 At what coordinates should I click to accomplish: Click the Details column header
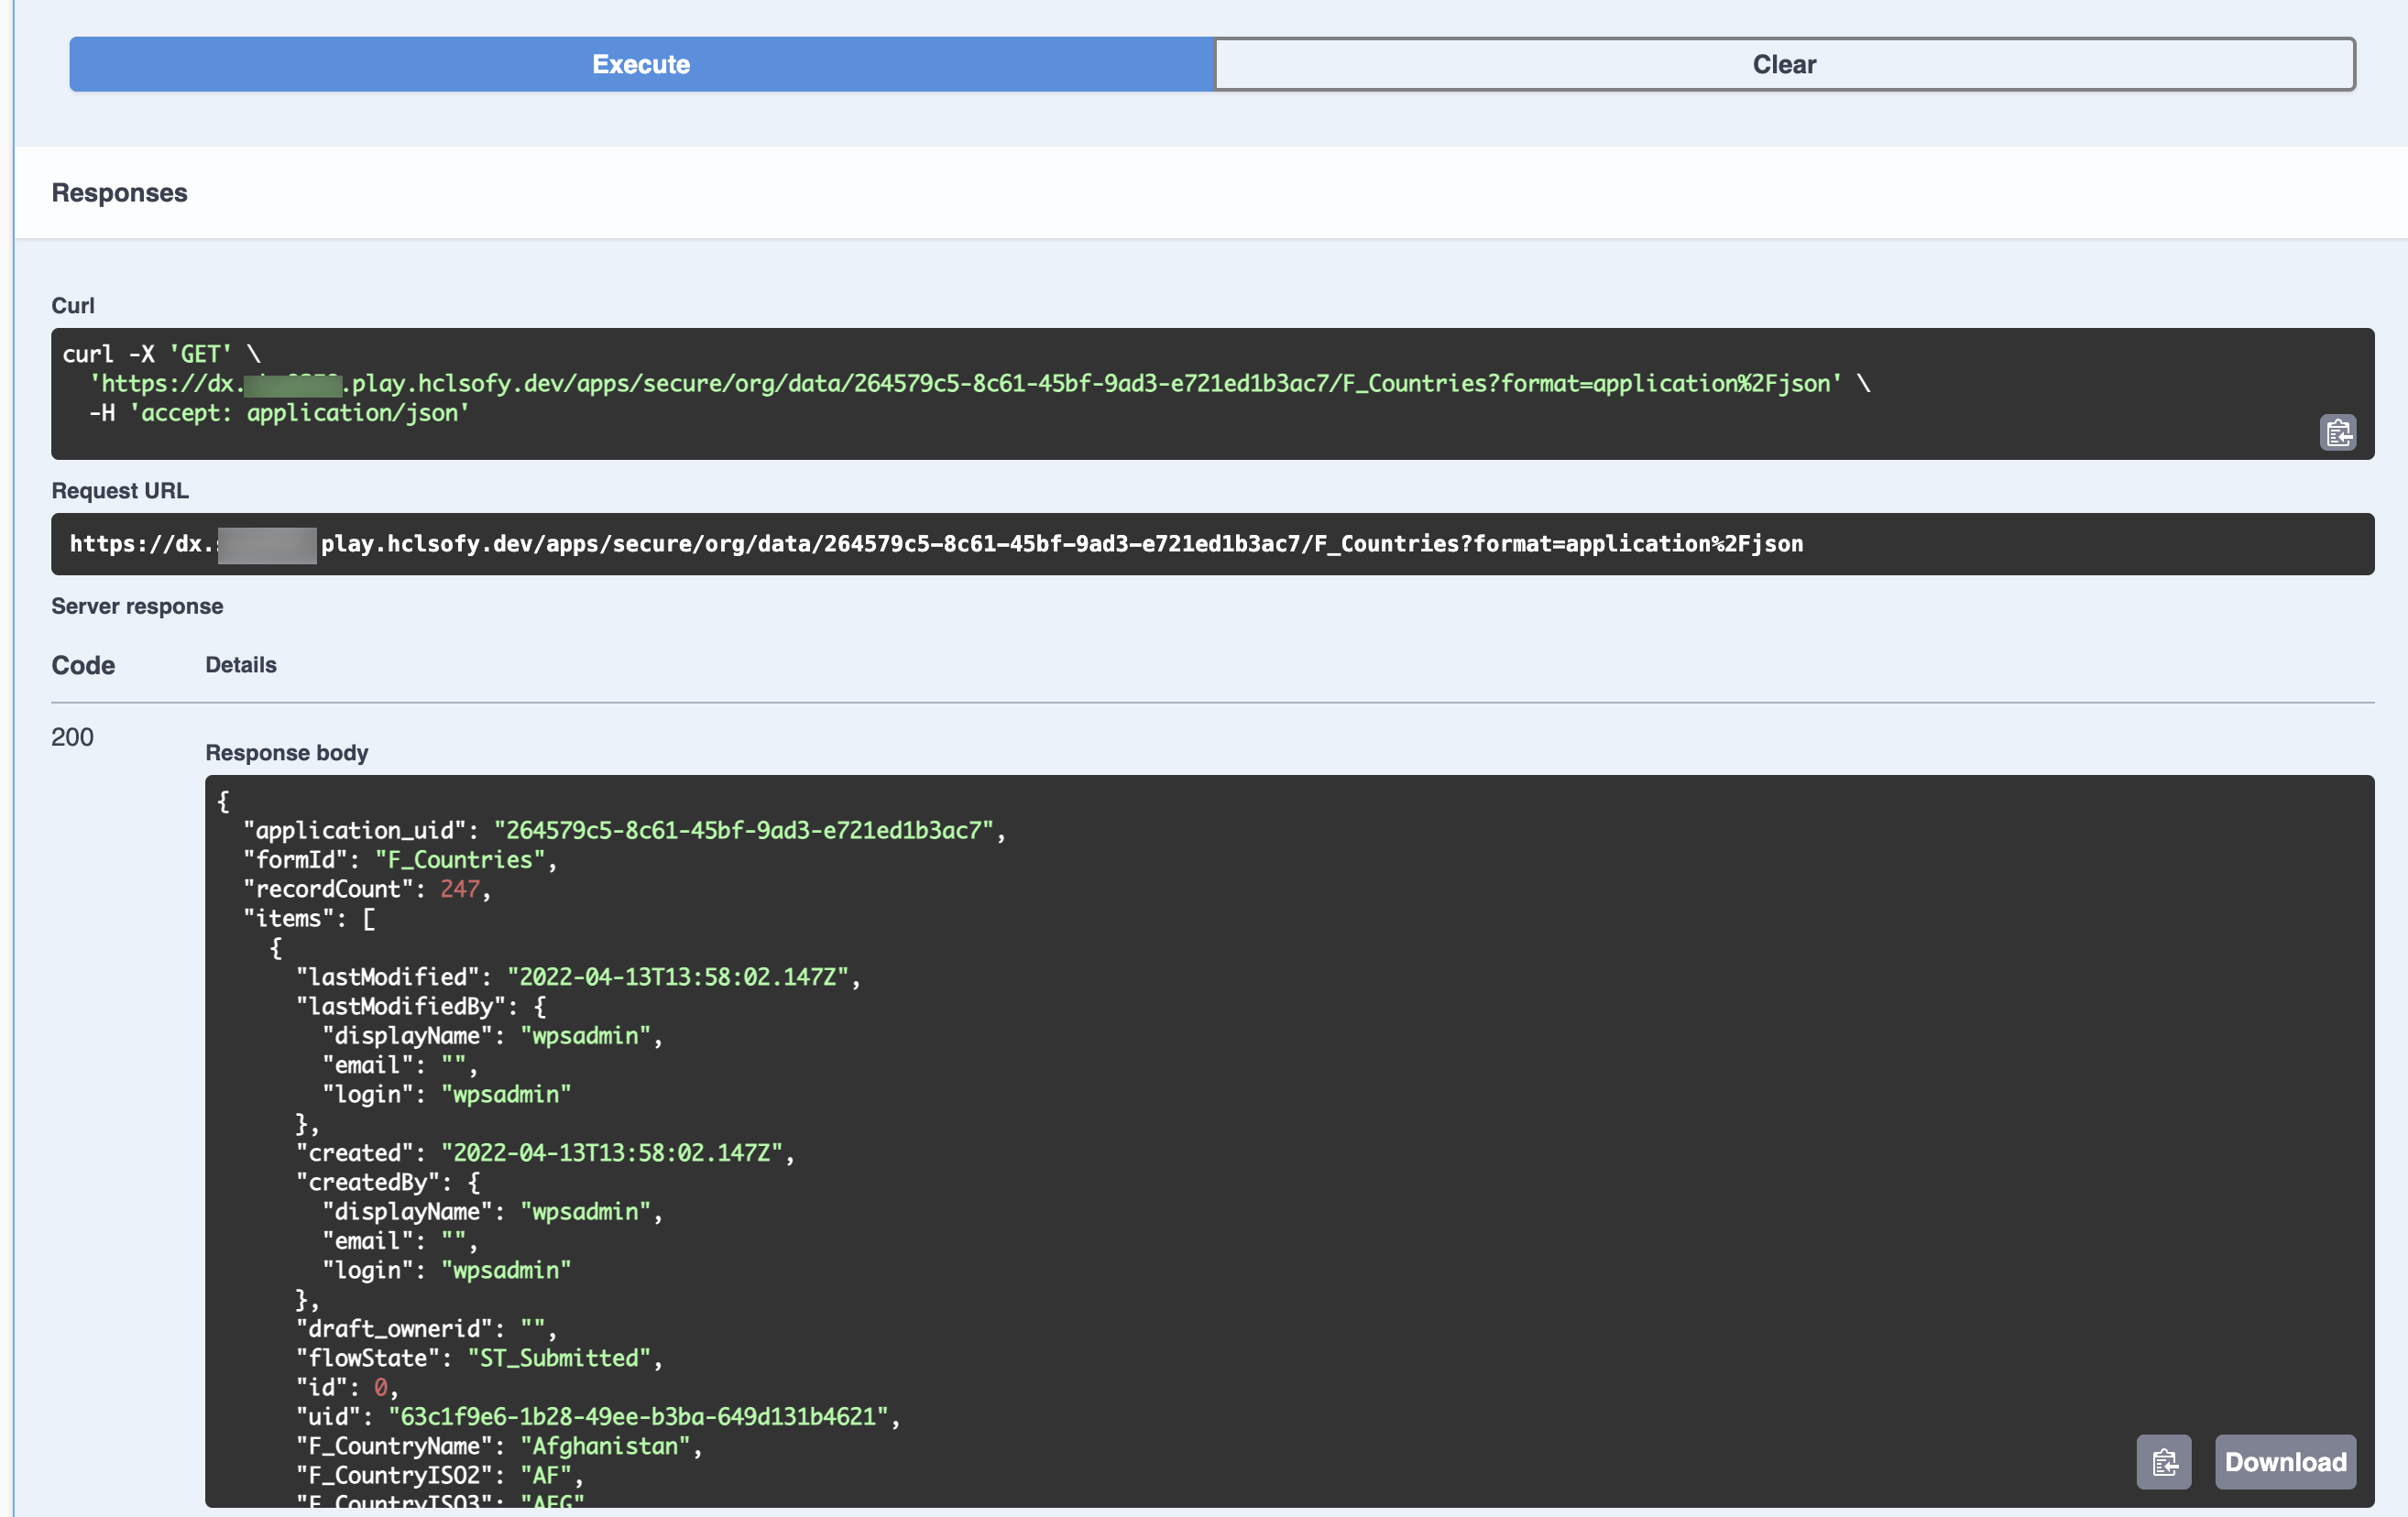coord(240,665)
